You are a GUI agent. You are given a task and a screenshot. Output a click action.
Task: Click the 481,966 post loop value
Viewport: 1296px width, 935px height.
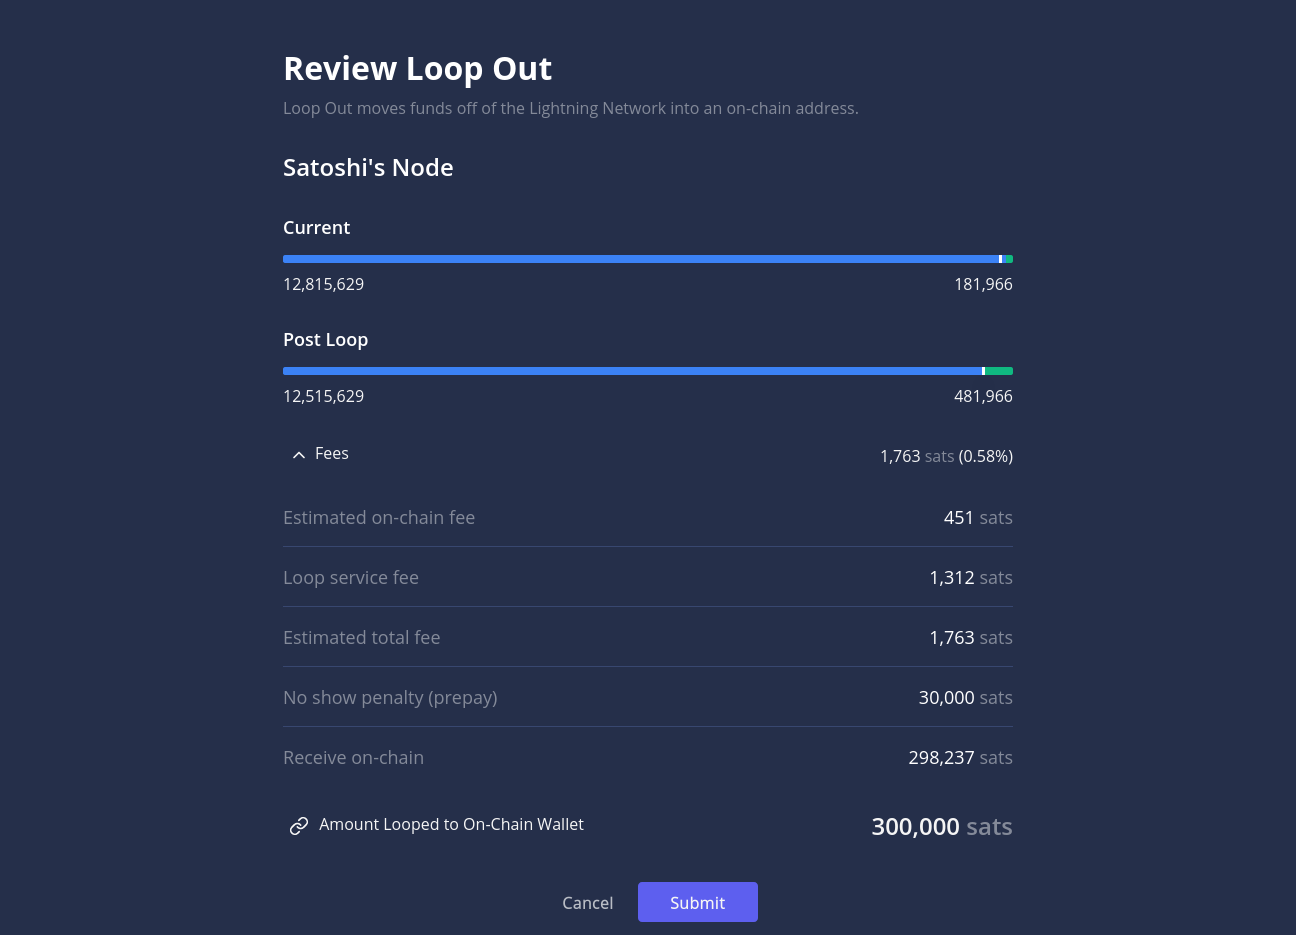pos(983,397)
